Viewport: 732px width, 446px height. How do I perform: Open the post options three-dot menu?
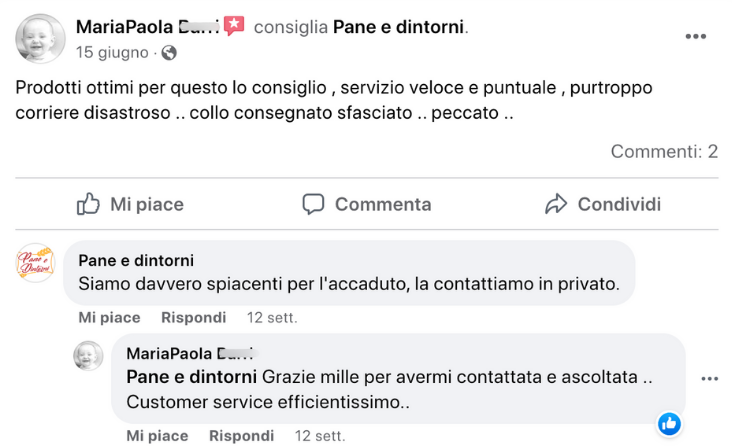[x=696, y=37]
